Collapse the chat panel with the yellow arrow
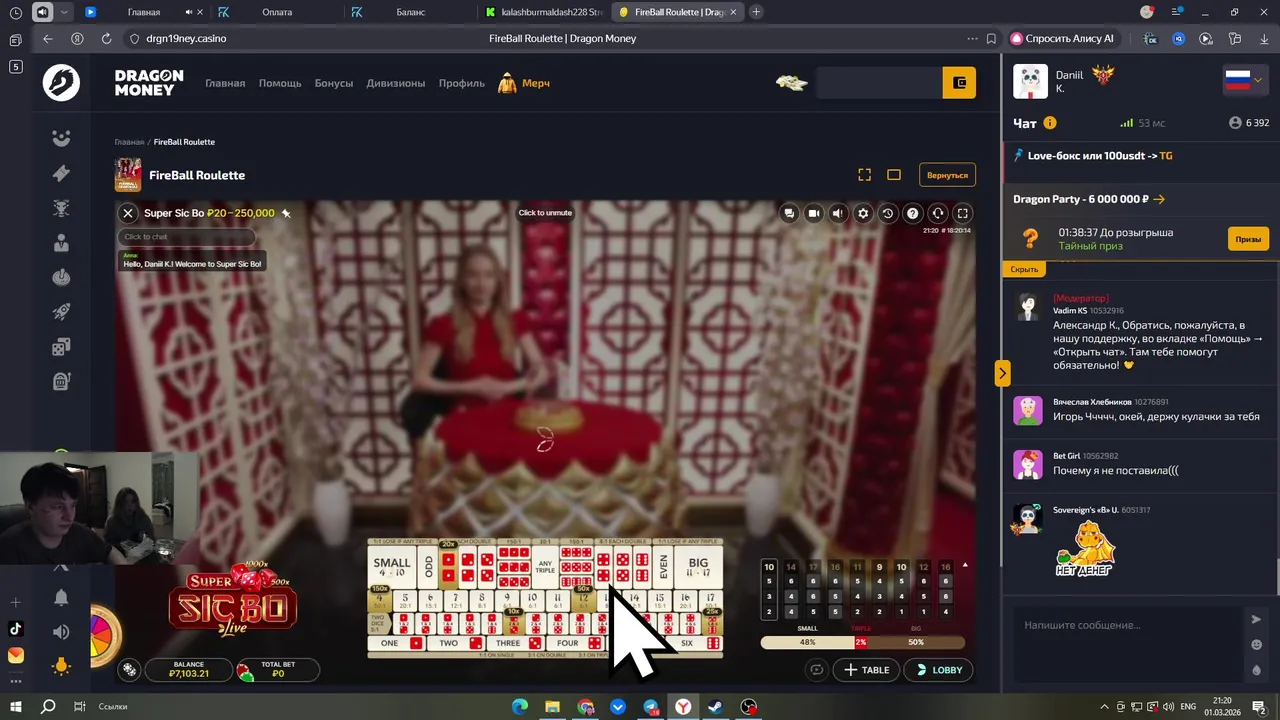The height and width of the screenshot is (720, 1280). 1002,373
